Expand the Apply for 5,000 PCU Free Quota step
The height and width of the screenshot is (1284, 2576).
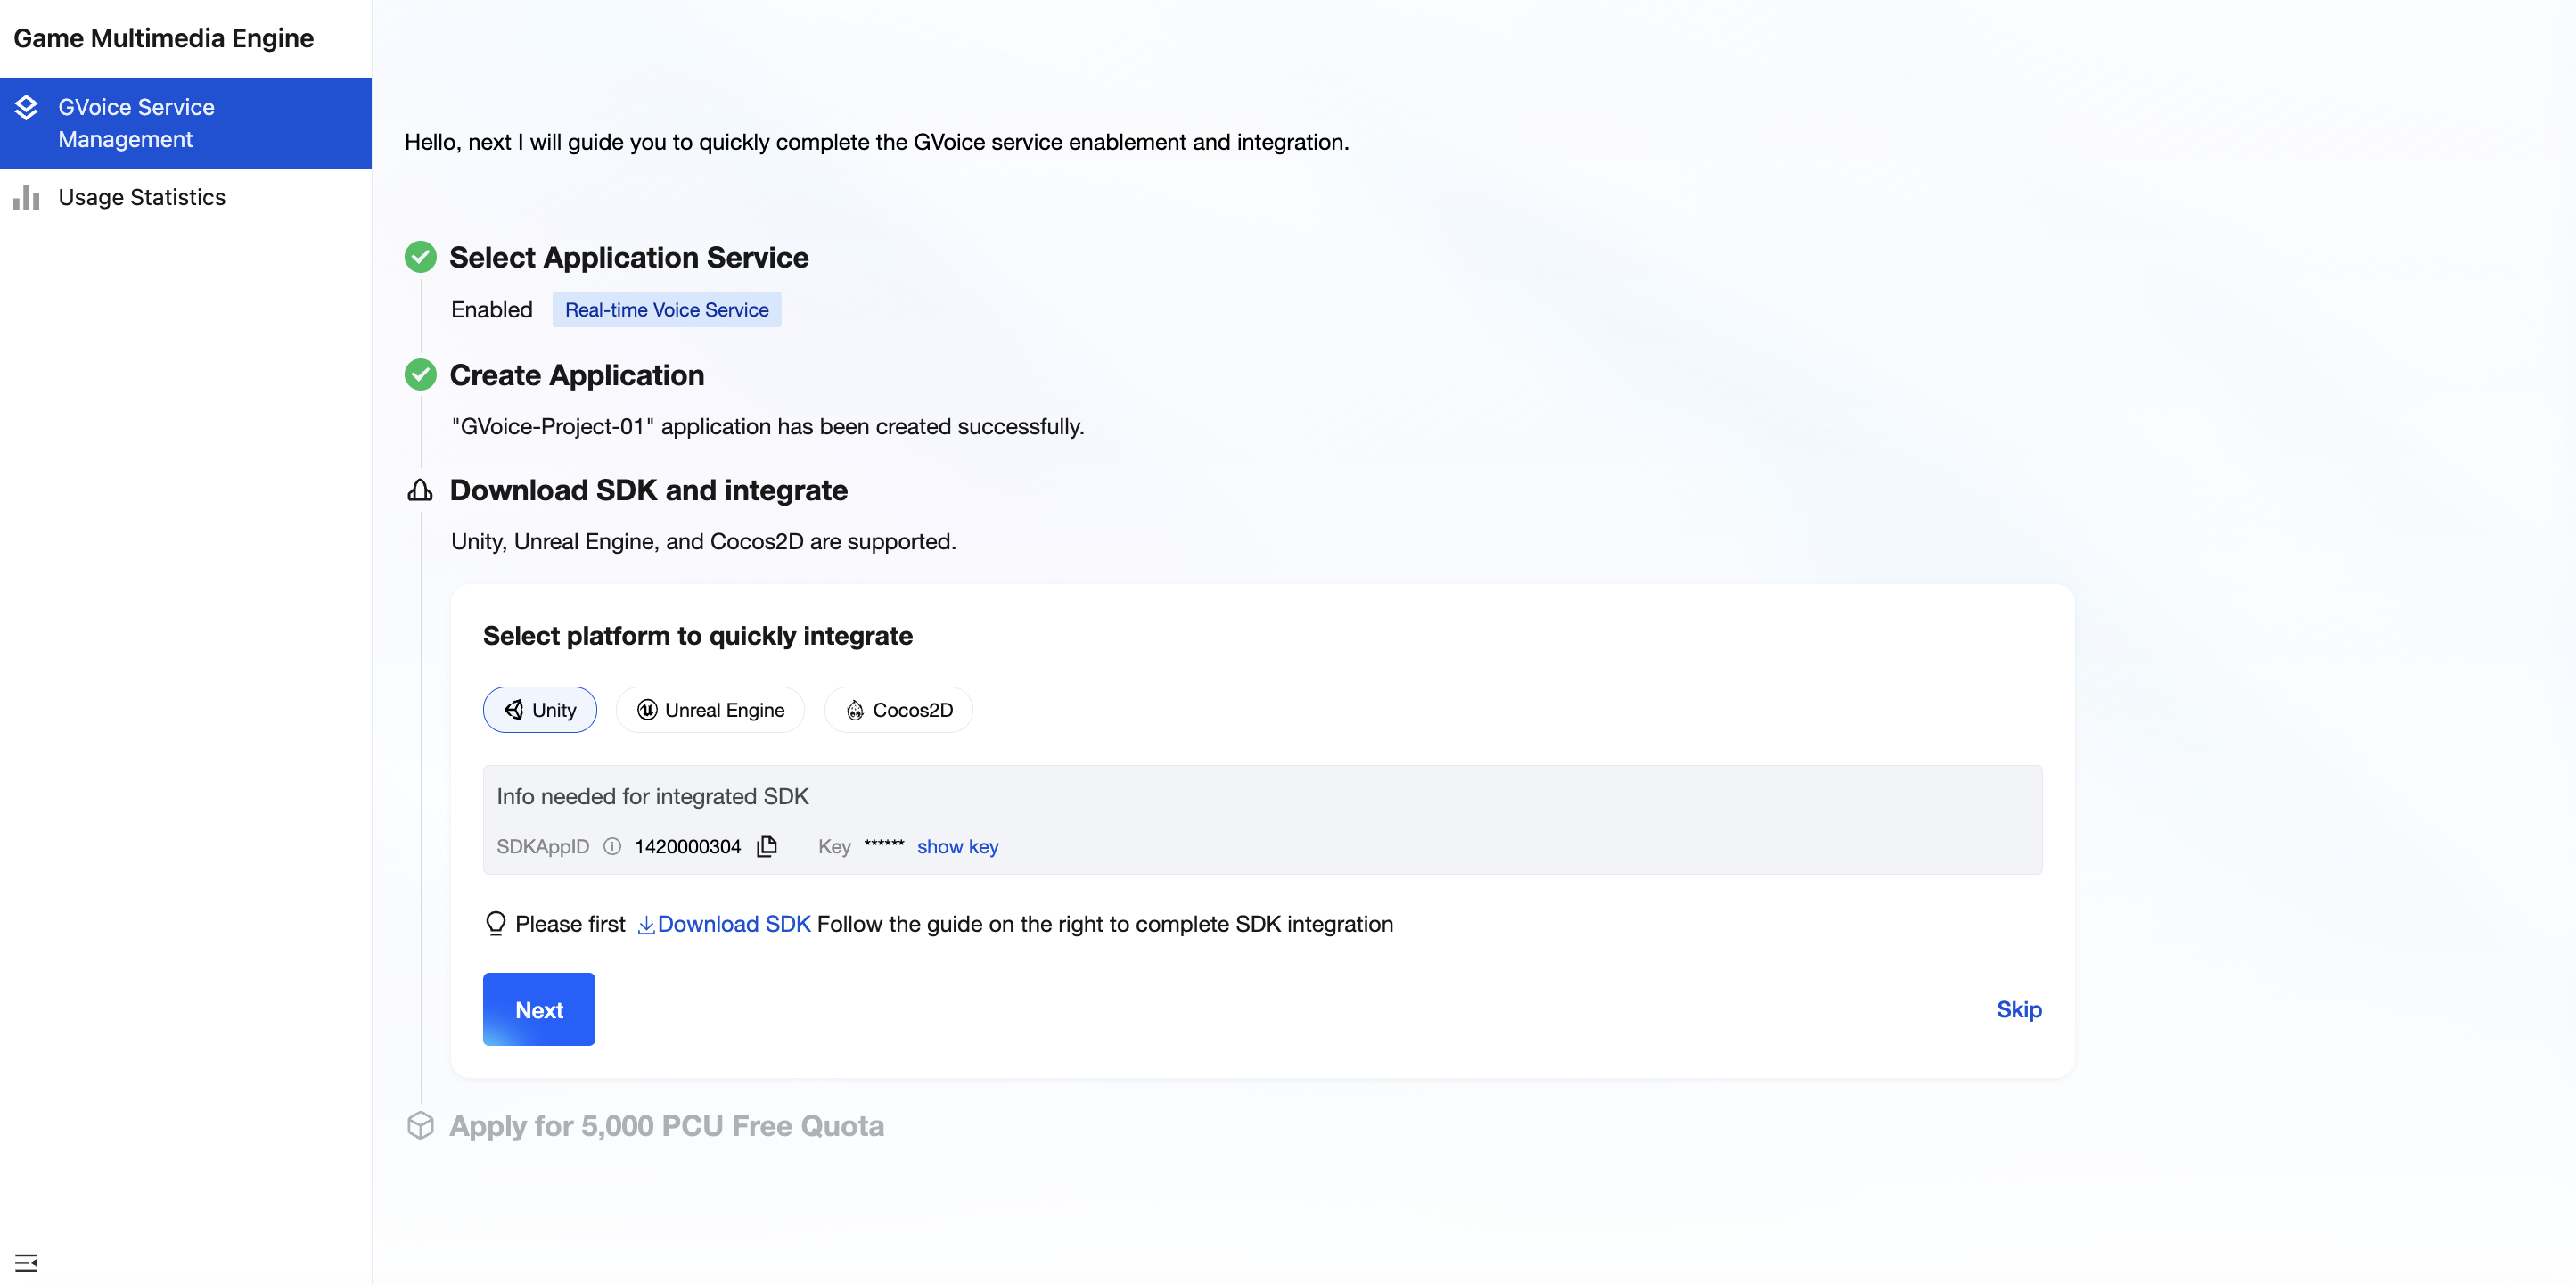pos(666,1125)
